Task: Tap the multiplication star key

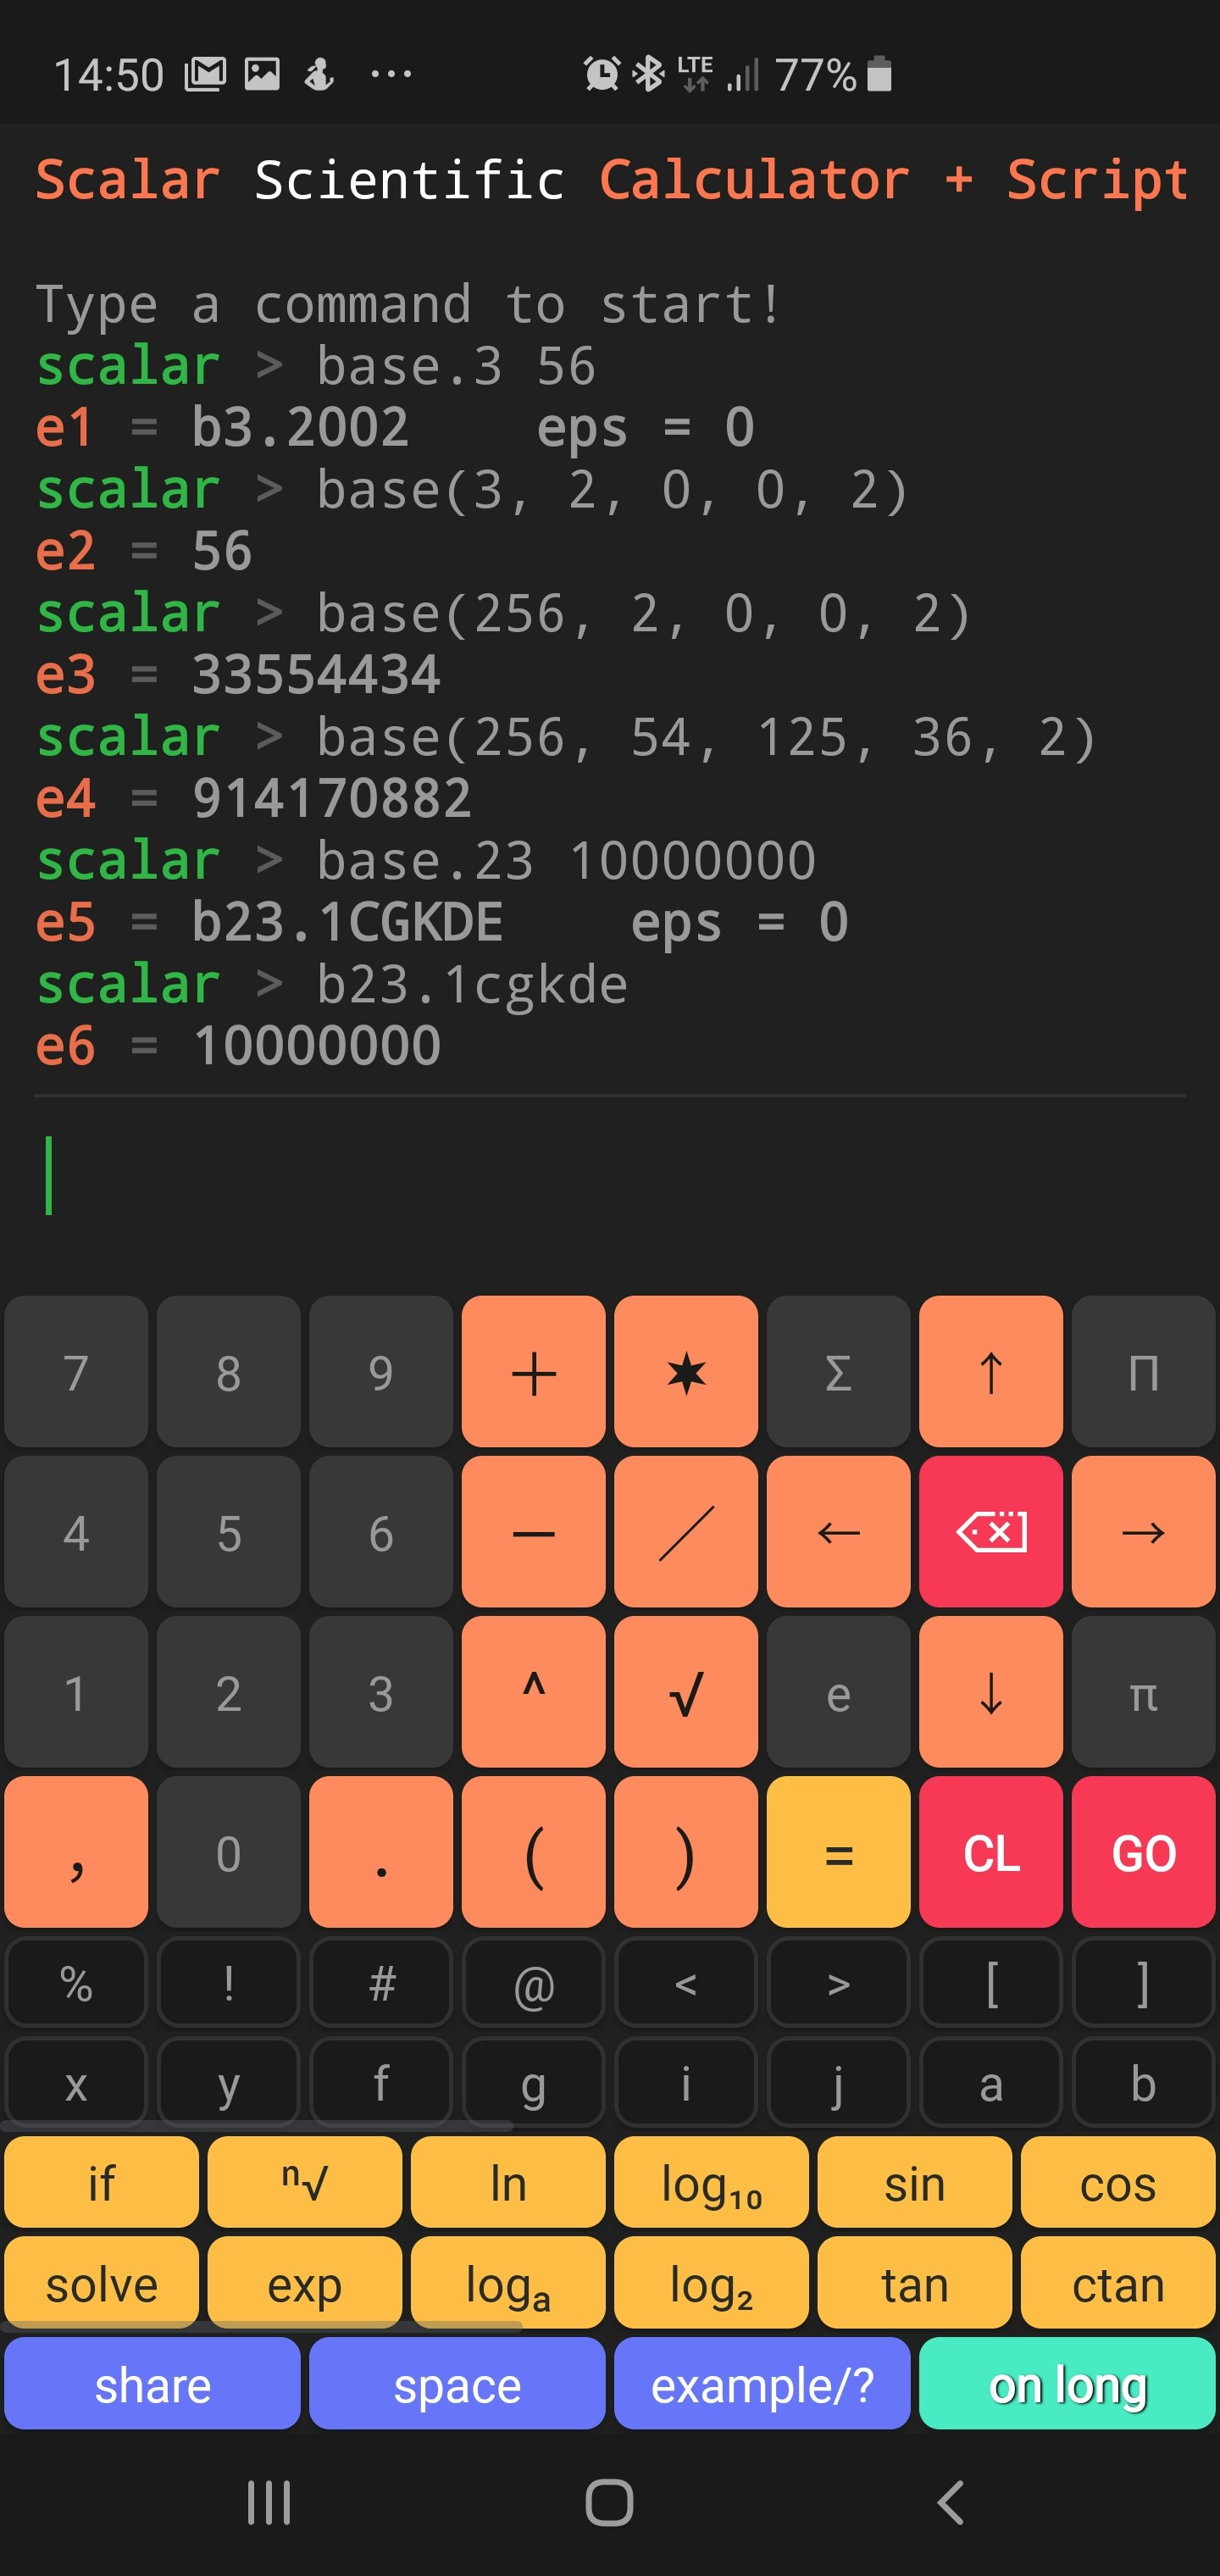Action: (x=686, y=1371)
